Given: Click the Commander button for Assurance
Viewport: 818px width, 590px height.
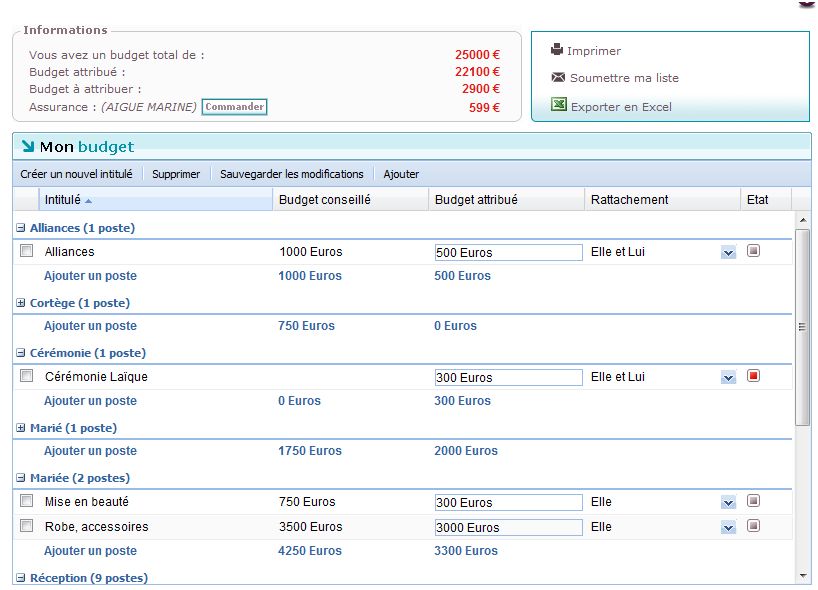Looking at the screenshot, I should (x=234, y=106).
